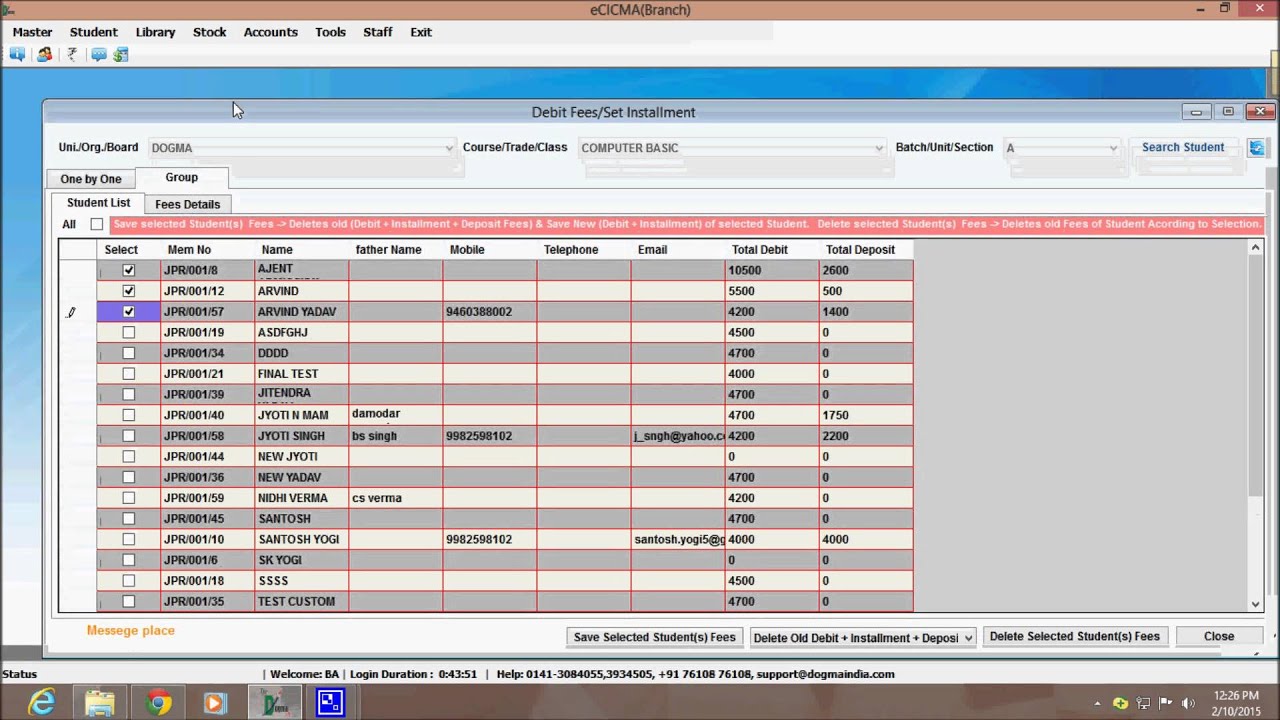Open the media player taskbar icon
This screenshot has width=1280, height=720.
(x=214, y=703)
